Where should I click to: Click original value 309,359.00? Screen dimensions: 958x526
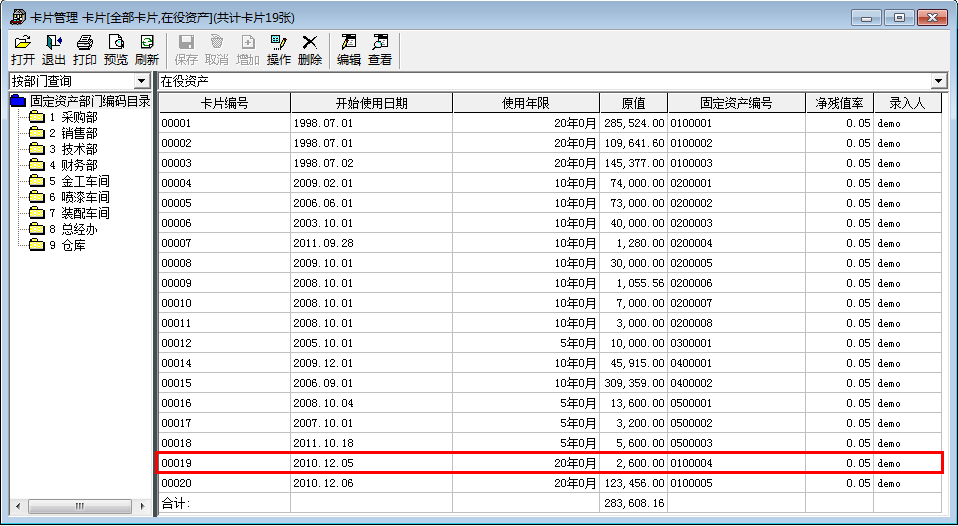click(634, 384)
